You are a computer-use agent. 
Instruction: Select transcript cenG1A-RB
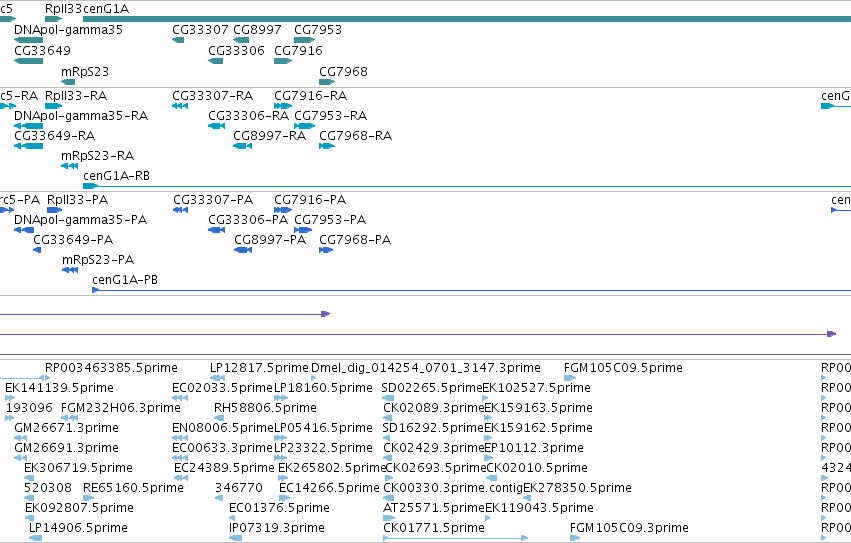467,186
